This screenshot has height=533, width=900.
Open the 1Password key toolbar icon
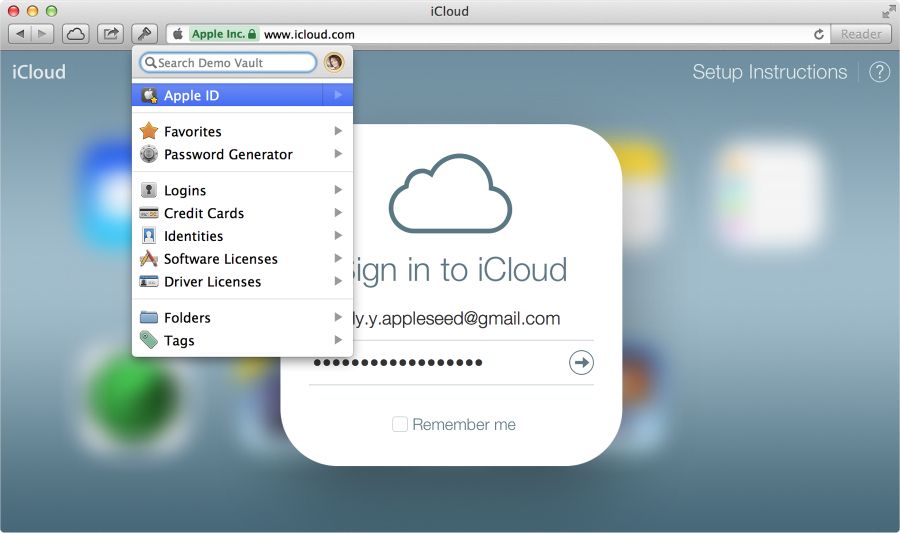pyautogui.click(x=145, y=34)
